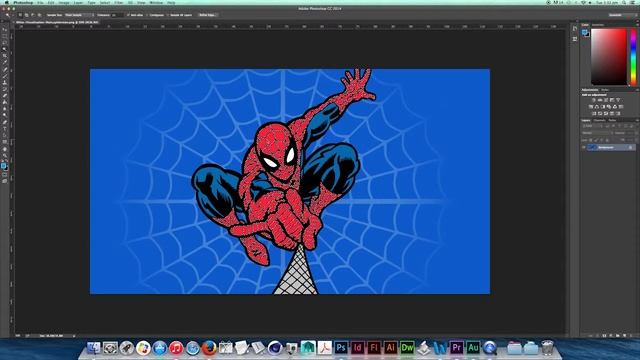Toggle the Contiguous checkbox
The height and width of the screenshot is (360, 640).
click(147, 15)
